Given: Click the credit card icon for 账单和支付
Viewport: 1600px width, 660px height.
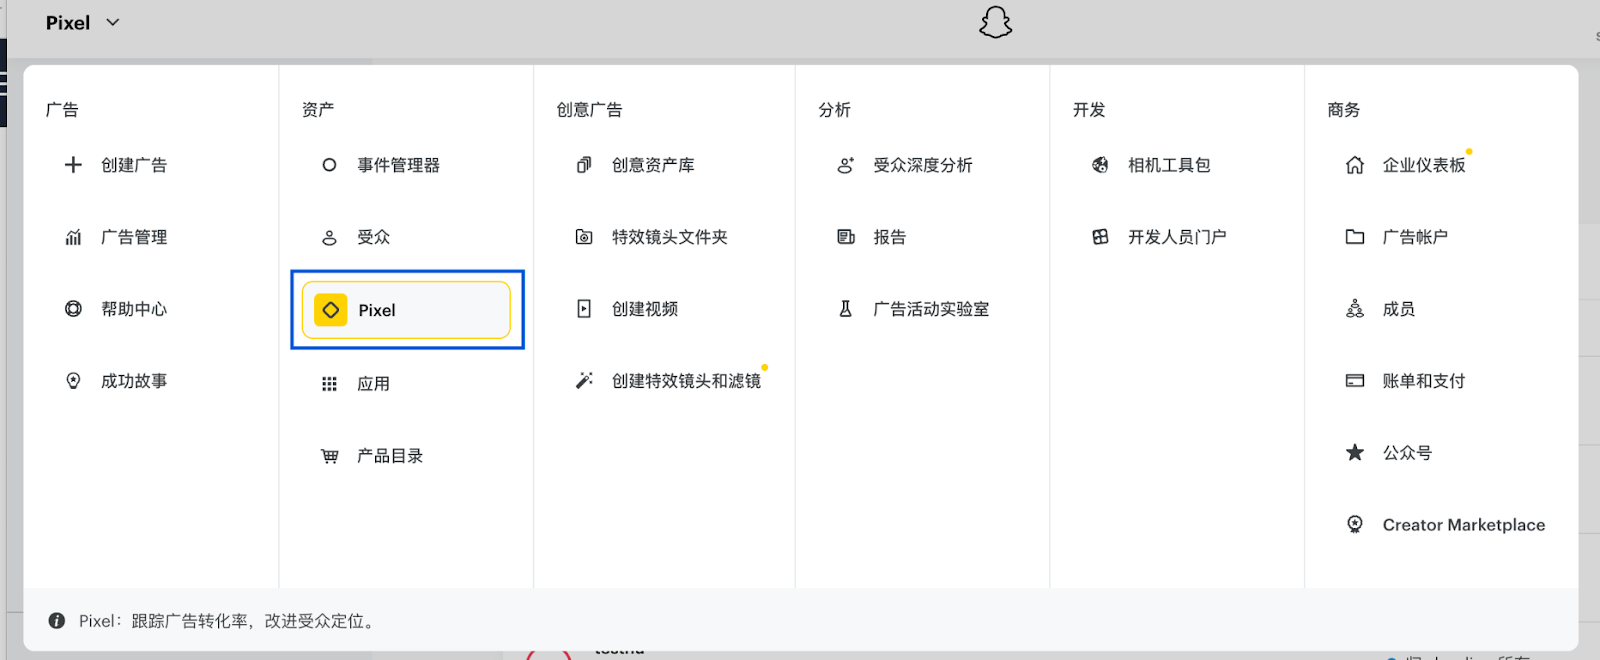Looking at the screenshot, I should pos(1355,381).
